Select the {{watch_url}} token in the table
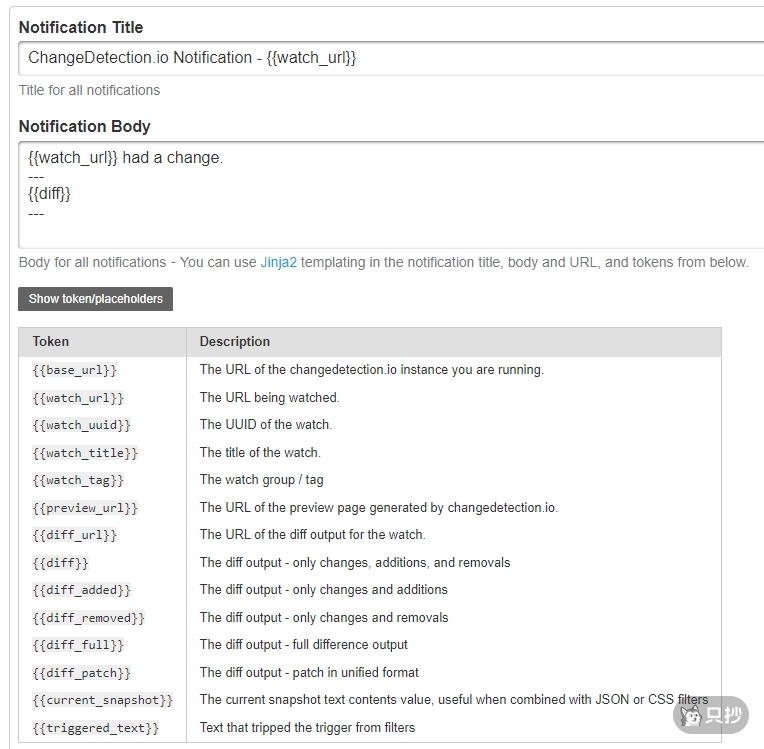 click(78, 398)
